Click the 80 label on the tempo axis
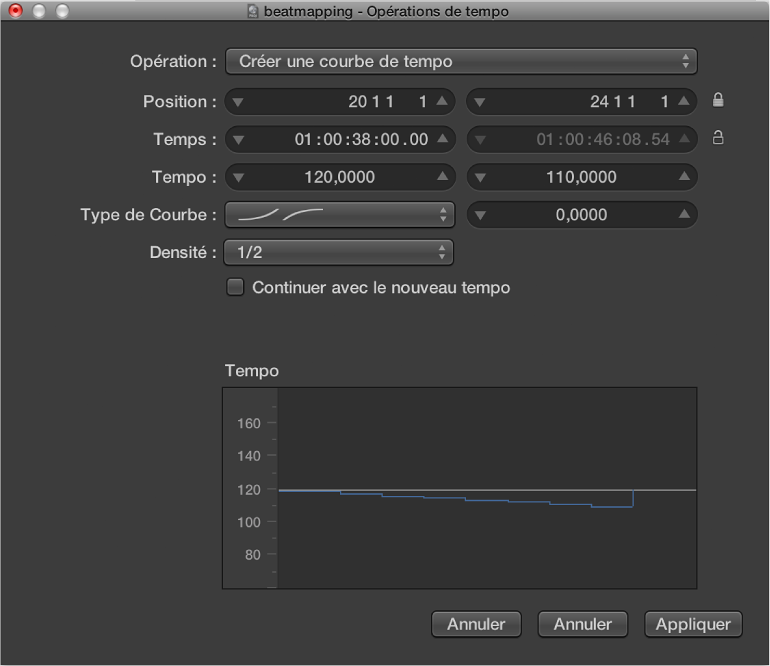This screenshot has height=666, width=770. coord(252,555)
